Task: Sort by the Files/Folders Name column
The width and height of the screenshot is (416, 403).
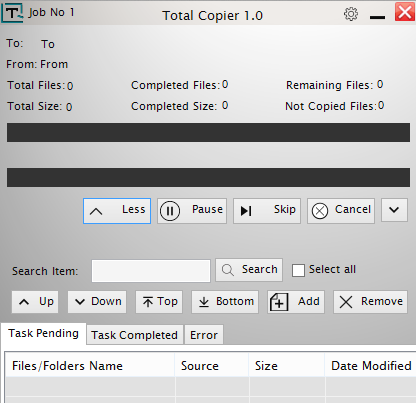Action: tap(90, 366)
